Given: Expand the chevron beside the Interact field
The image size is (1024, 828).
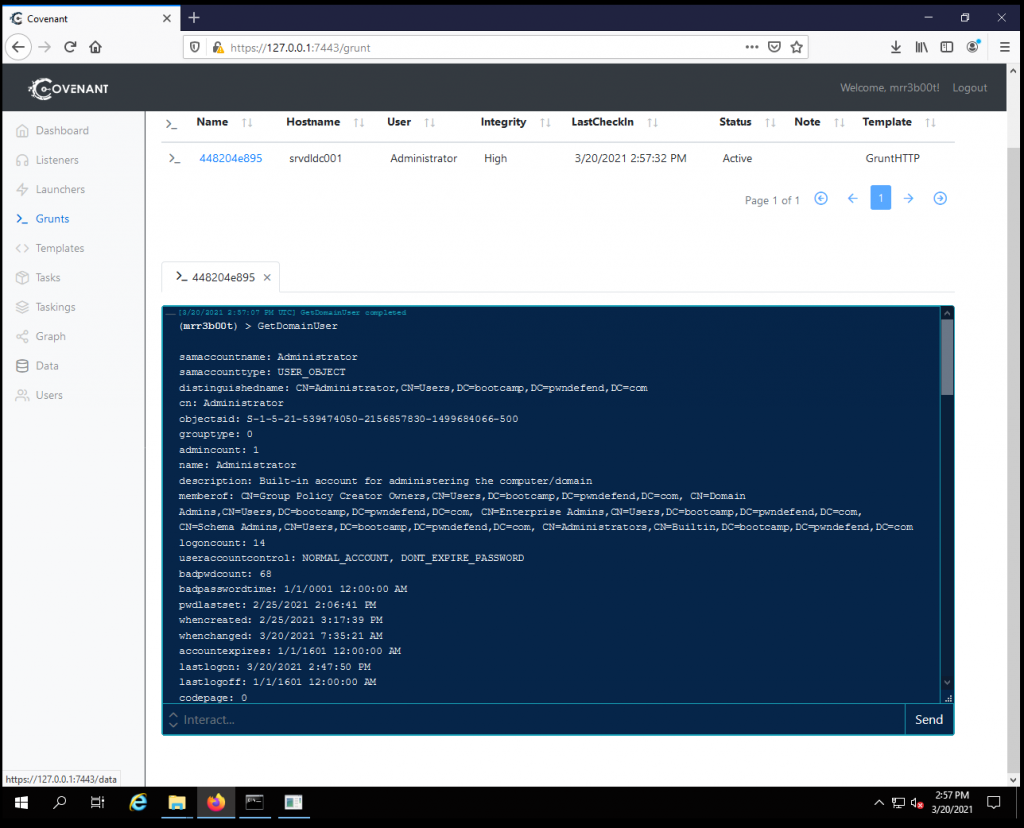Looking at the screenshot, I should coord(172,719).
